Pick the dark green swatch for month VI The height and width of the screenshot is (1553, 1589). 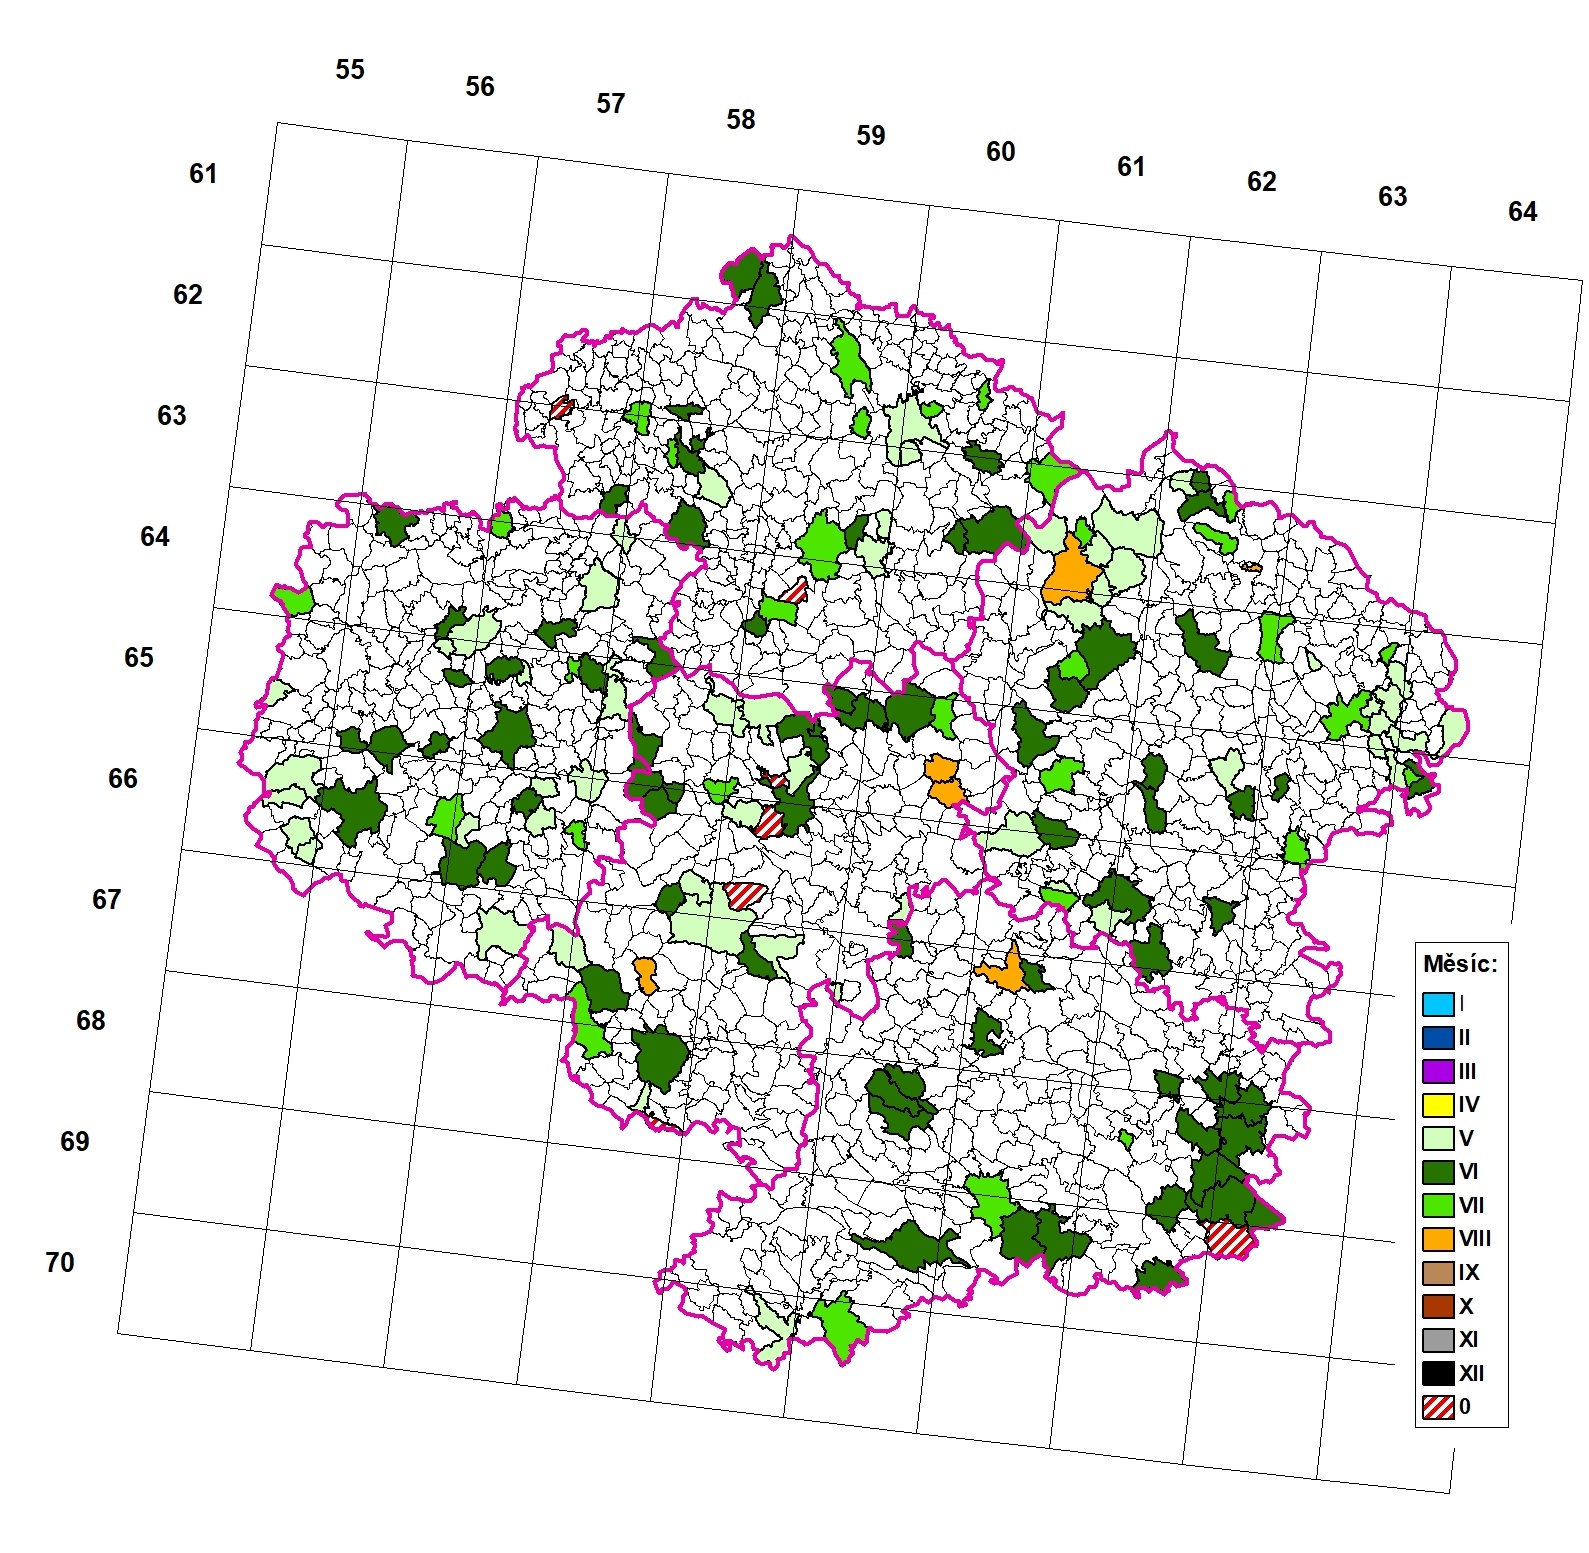click(x=1437, y=1171)
